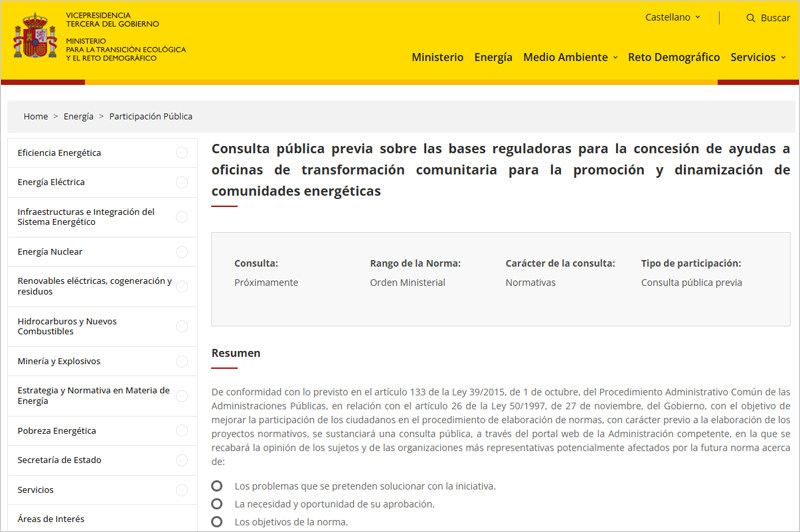The image size is (800, 532).
Task: Expand the Servicios top menu
Action: 758,57
